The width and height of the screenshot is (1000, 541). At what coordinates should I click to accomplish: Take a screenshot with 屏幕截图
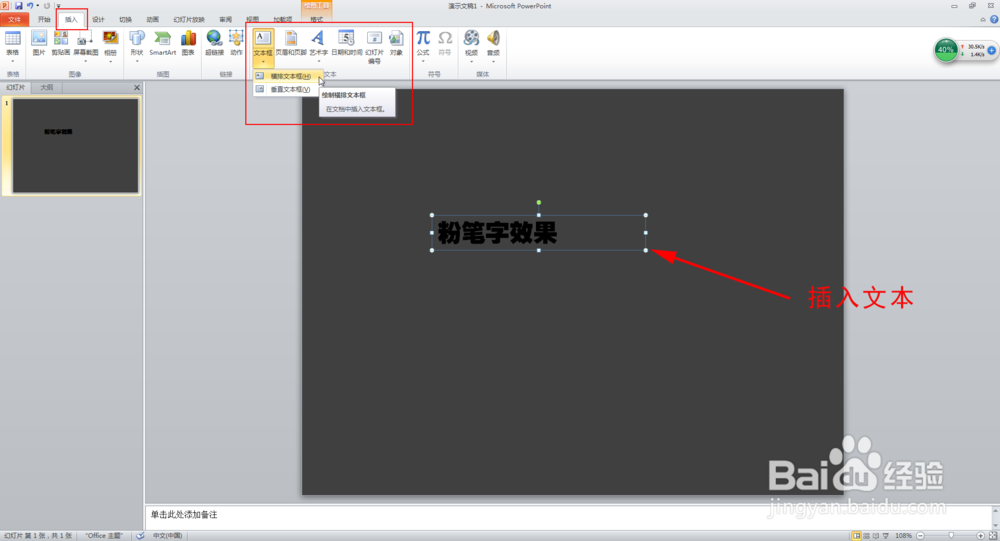click(x=85, y=43)
